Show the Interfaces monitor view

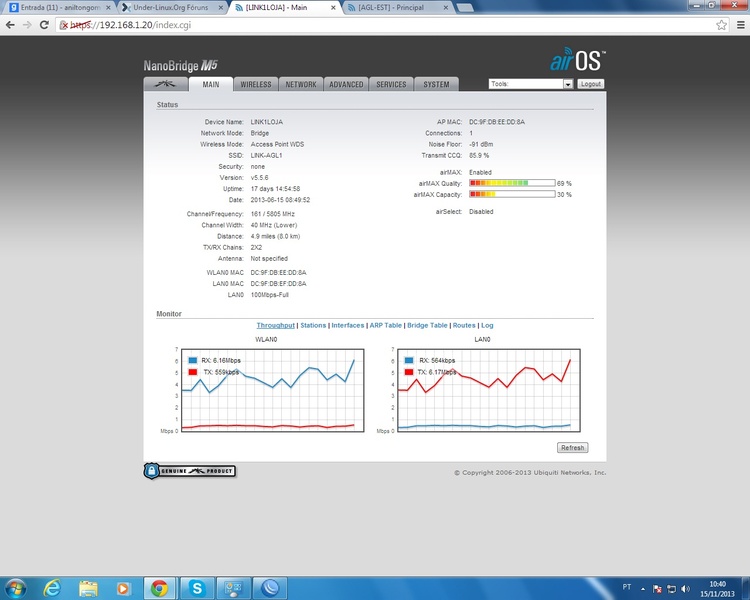(x=348, y=325)
